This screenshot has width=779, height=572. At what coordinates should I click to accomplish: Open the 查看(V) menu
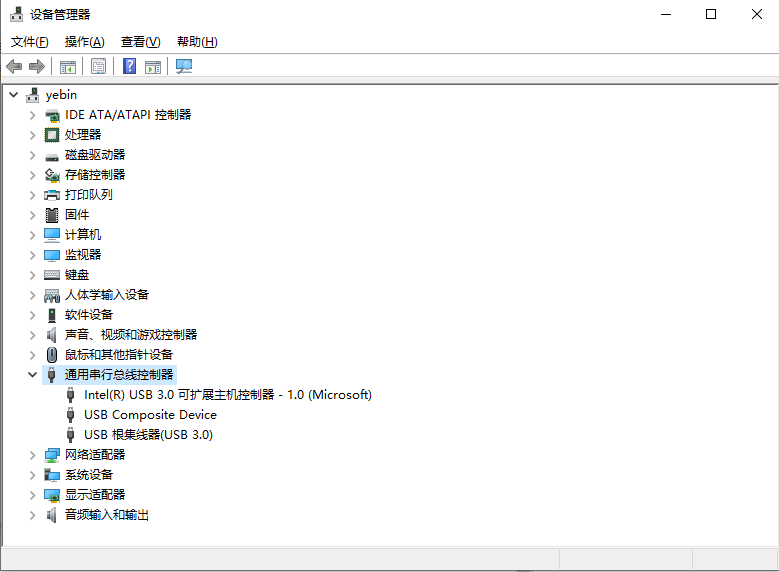(x=140, y=42)
